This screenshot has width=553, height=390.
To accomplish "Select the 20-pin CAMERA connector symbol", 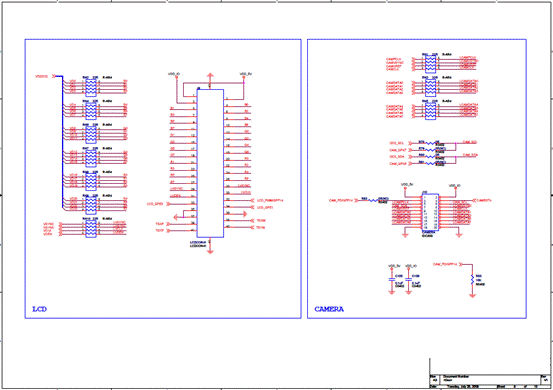I will coord(430,212).
